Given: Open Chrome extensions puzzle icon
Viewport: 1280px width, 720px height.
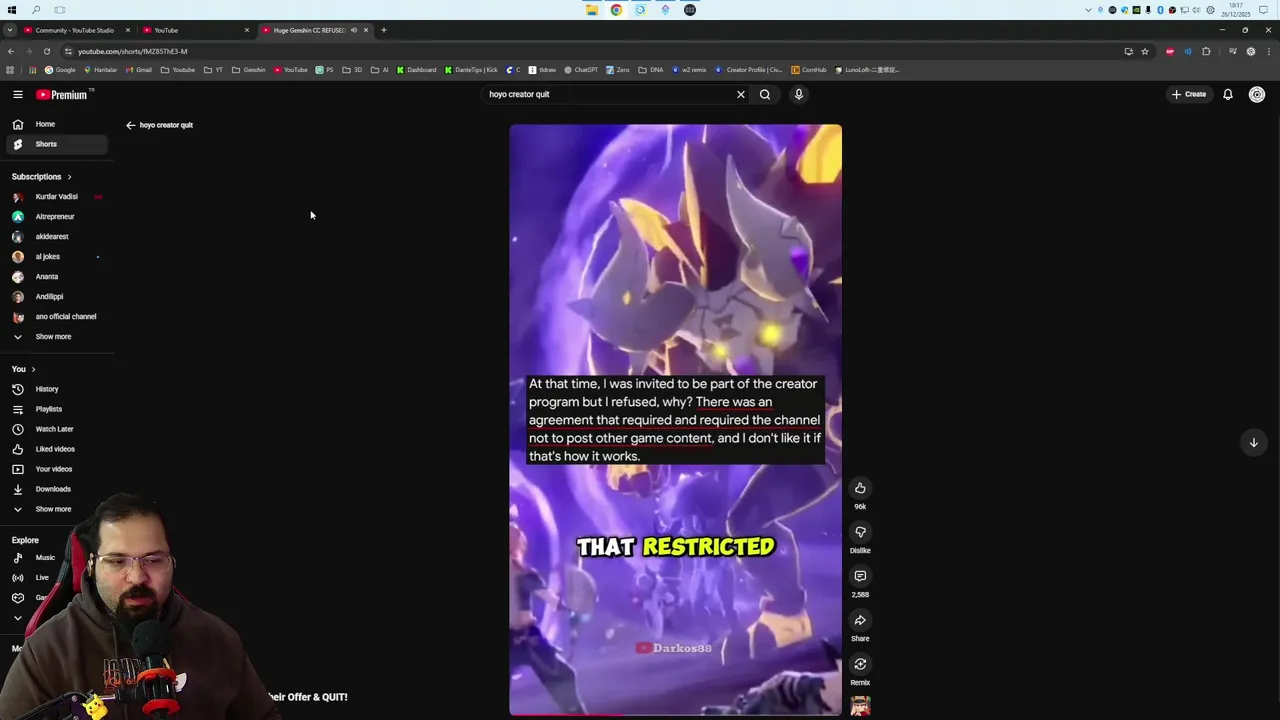Looking at the screenshot, I should pyautogui.click(x=1206, y=51).
